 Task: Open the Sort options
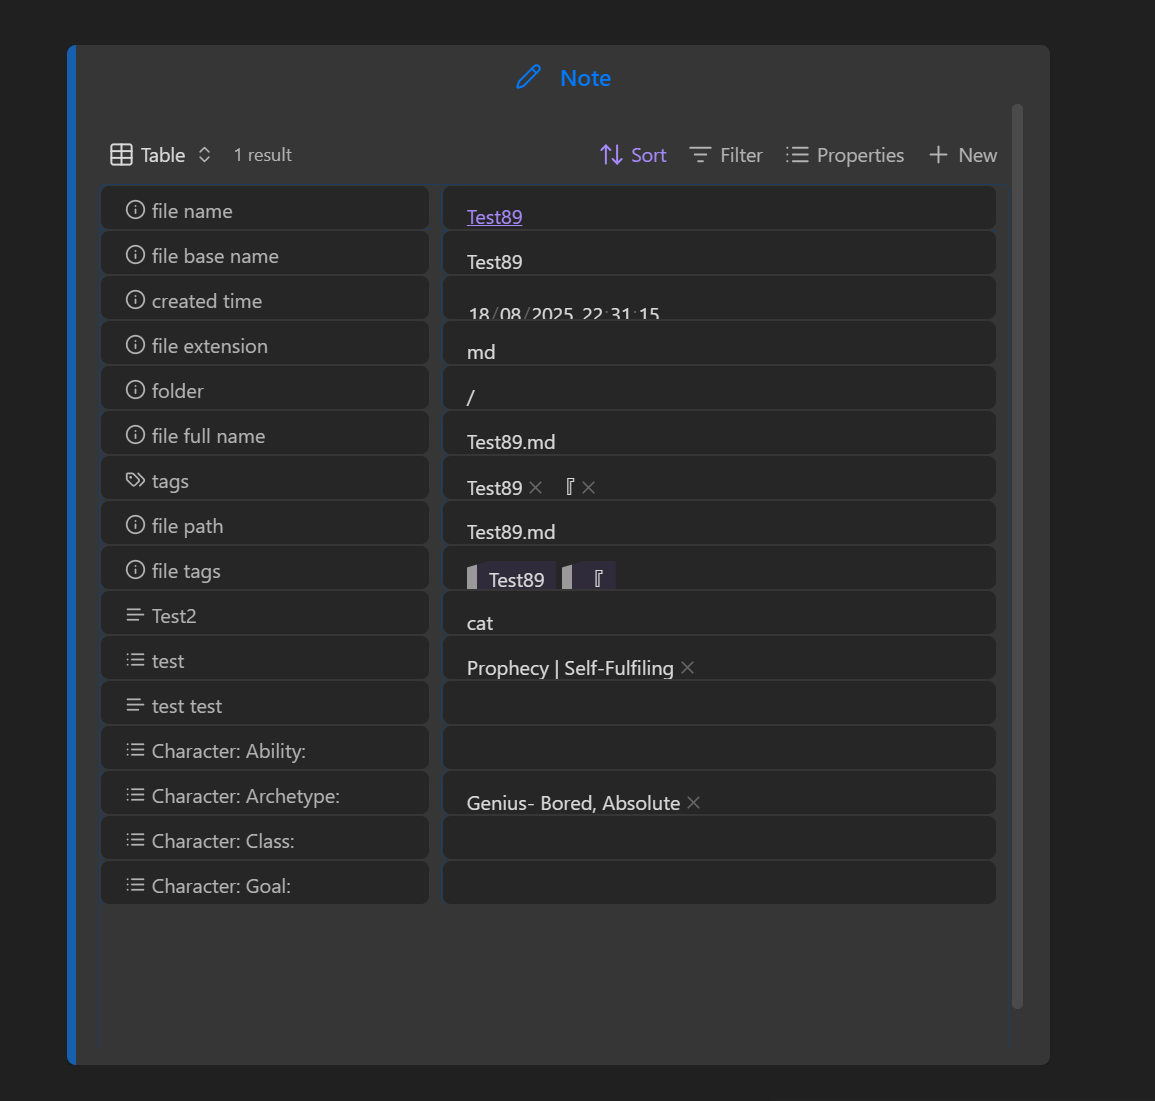pyautogui.click(x=633, y=155)
